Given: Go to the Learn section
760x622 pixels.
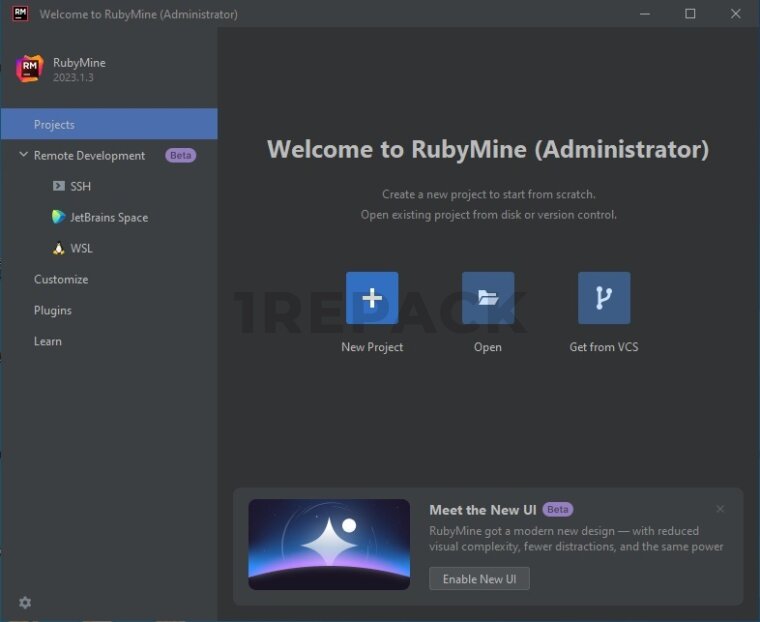Looking at the screenshot, I should (48, 342).
